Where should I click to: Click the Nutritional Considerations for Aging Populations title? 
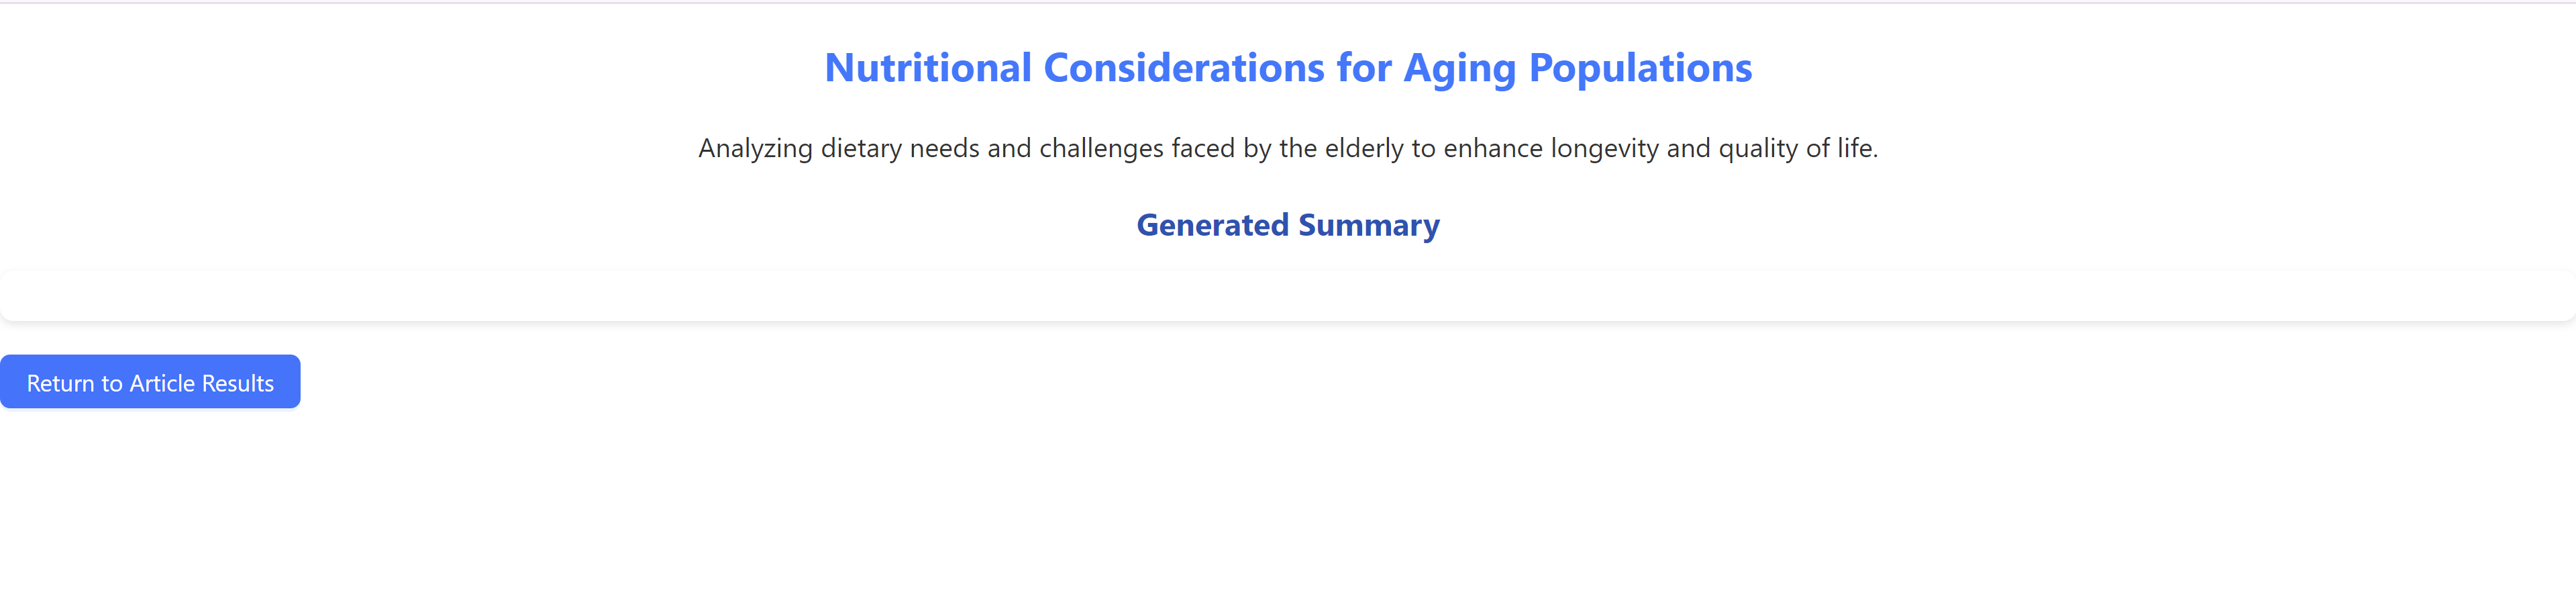[1288, 68]
